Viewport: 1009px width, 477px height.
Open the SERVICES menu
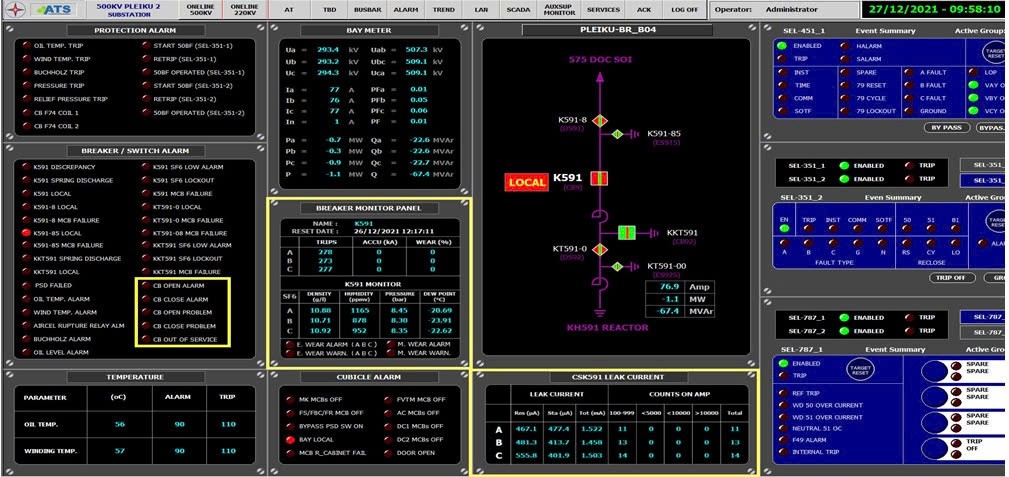point(604,10)
